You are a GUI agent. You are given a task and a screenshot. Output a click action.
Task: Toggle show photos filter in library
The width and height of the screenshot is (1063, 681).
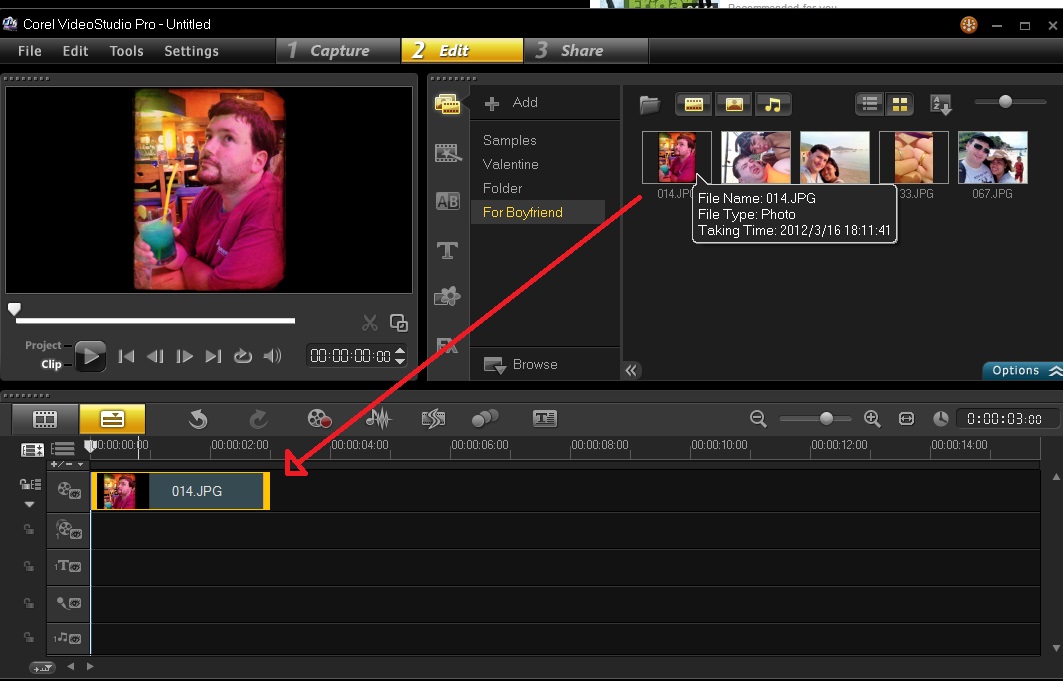(734, 104)
